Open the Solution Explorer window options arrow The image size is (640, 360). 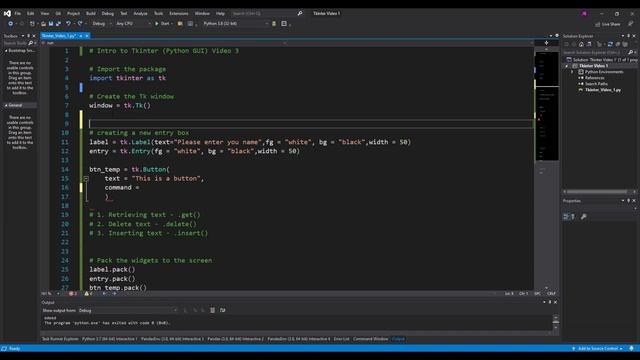(623, 36)
